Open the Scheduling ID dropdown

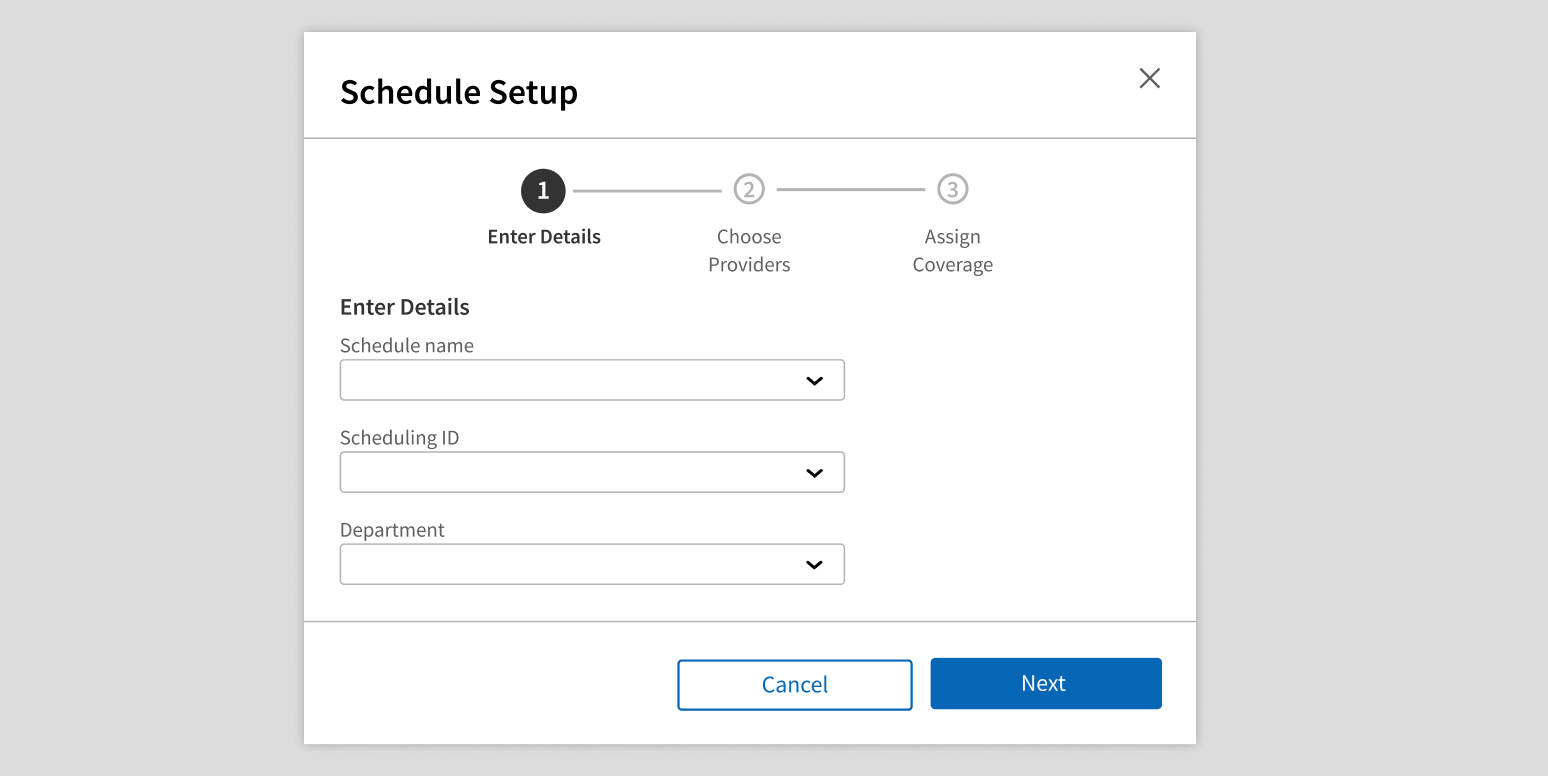click(592, 472)
